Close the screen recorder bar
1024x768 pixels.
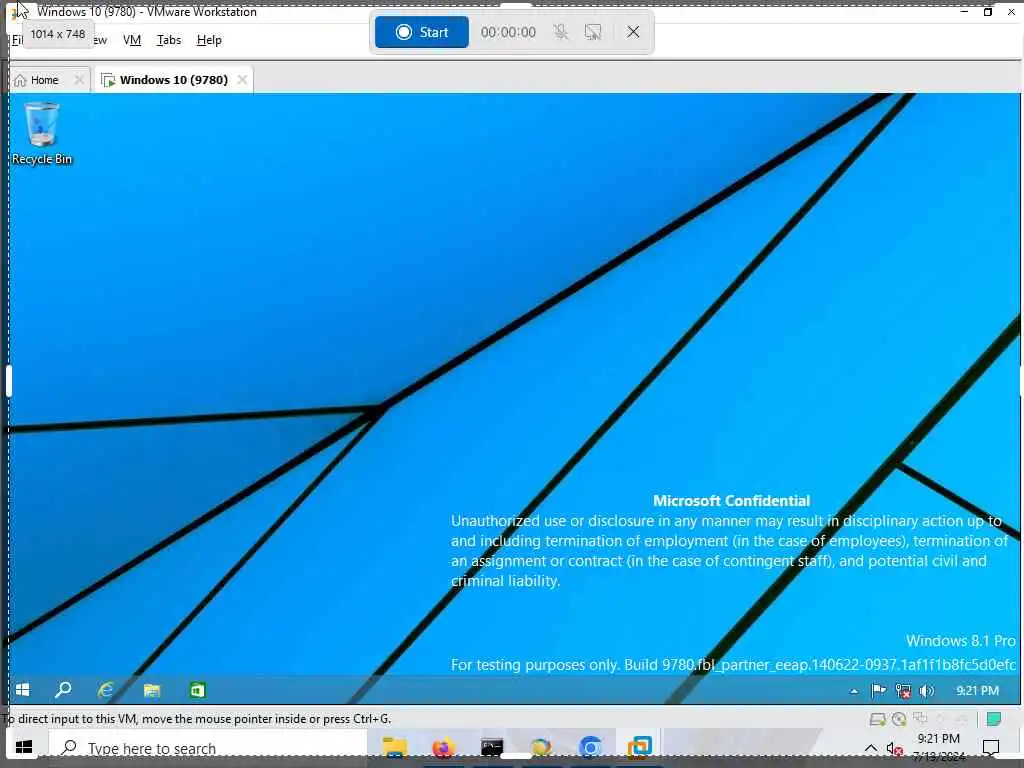coord(633,32)
